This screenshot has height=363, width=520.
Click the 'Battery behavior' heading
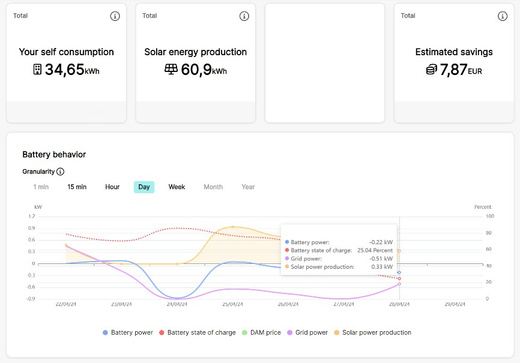pyautogui.click(x=54, y=155)
